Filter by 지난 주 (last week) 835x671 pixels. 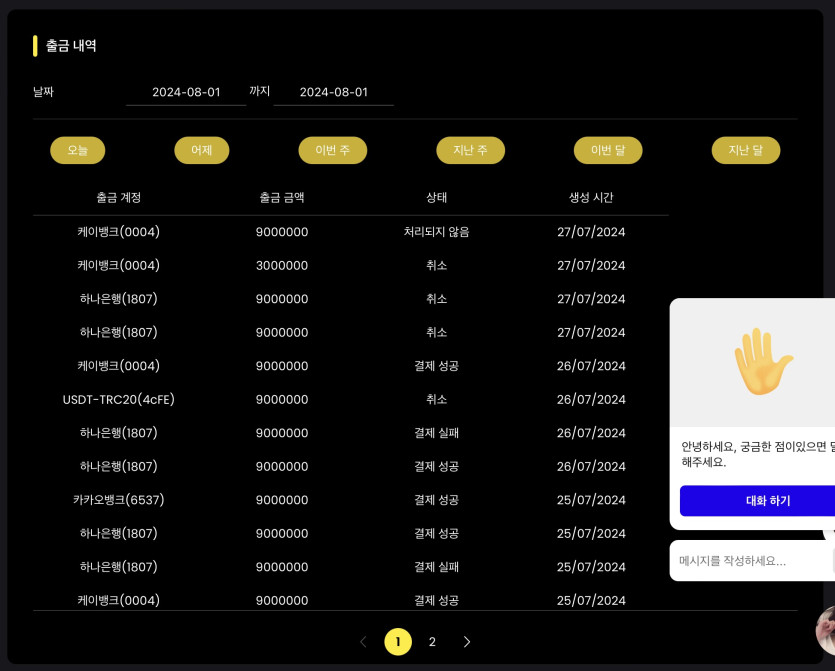pos(471,150)
